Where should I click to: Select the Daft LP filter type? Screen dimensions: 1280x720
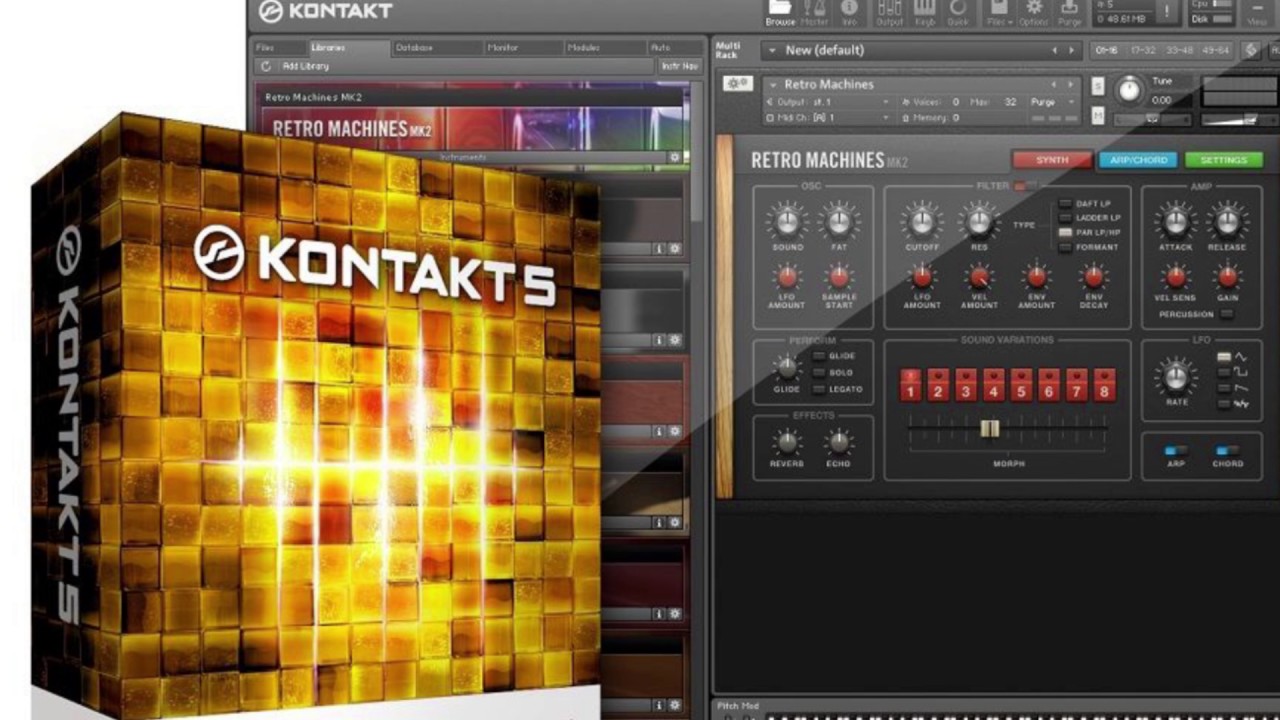click(x=1065, y=204)
